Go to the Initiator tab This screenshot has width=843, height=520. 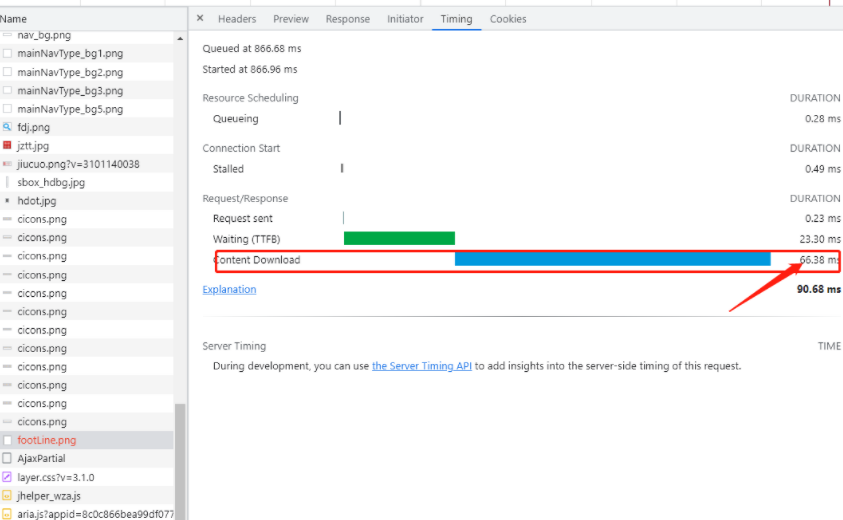point(405,19)
